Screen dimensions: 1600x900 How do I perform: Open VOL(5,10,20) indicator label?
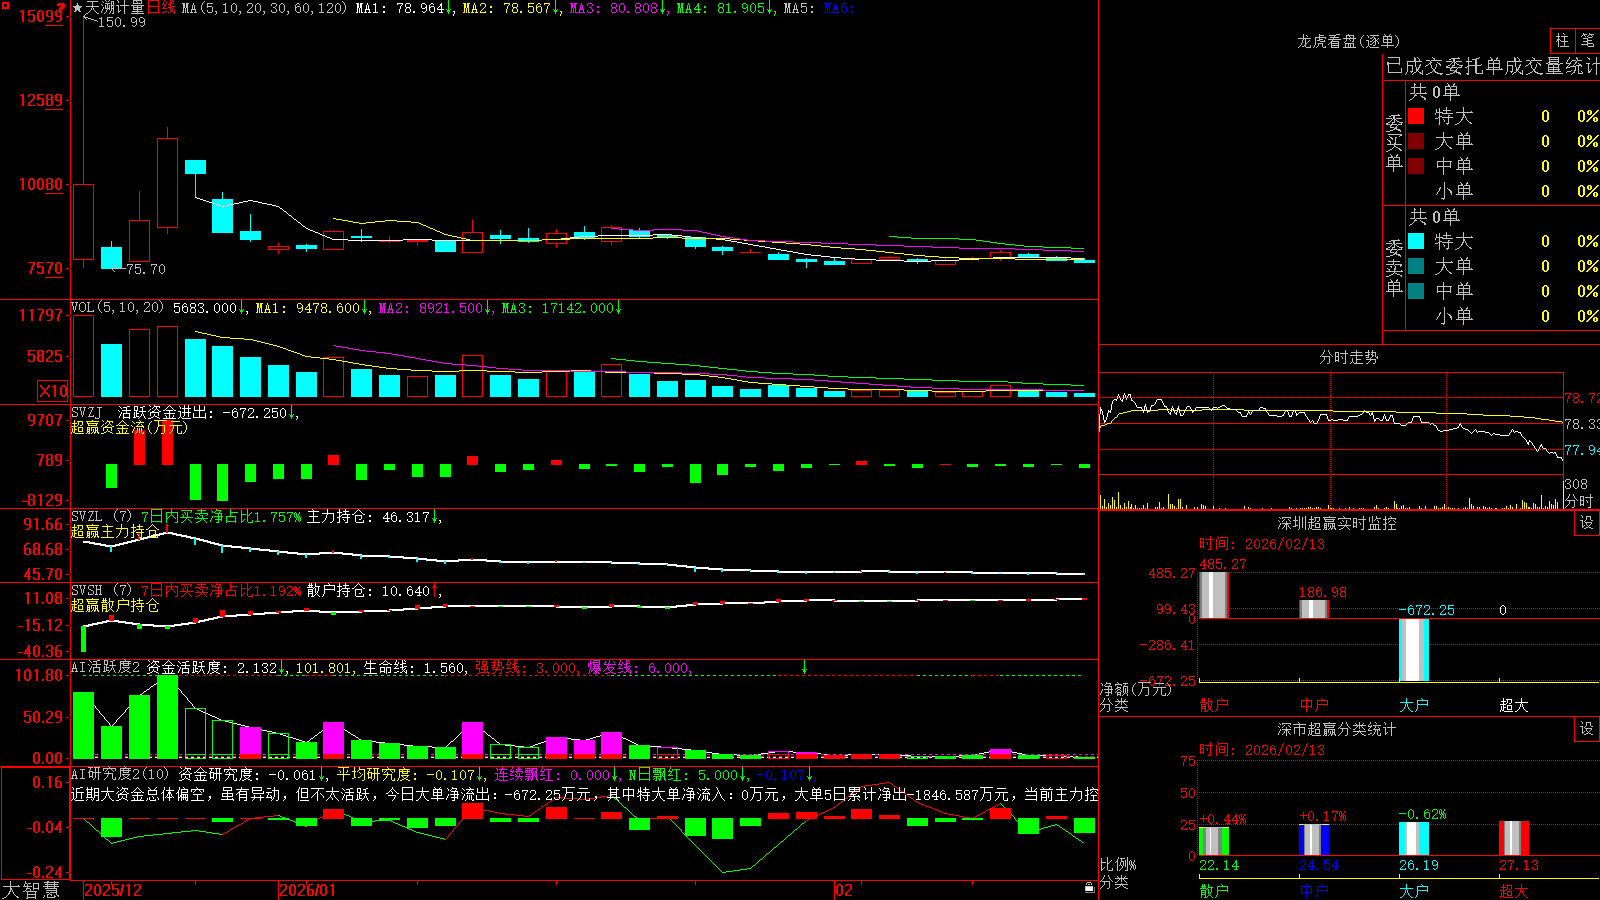click(x=117, y=308)
